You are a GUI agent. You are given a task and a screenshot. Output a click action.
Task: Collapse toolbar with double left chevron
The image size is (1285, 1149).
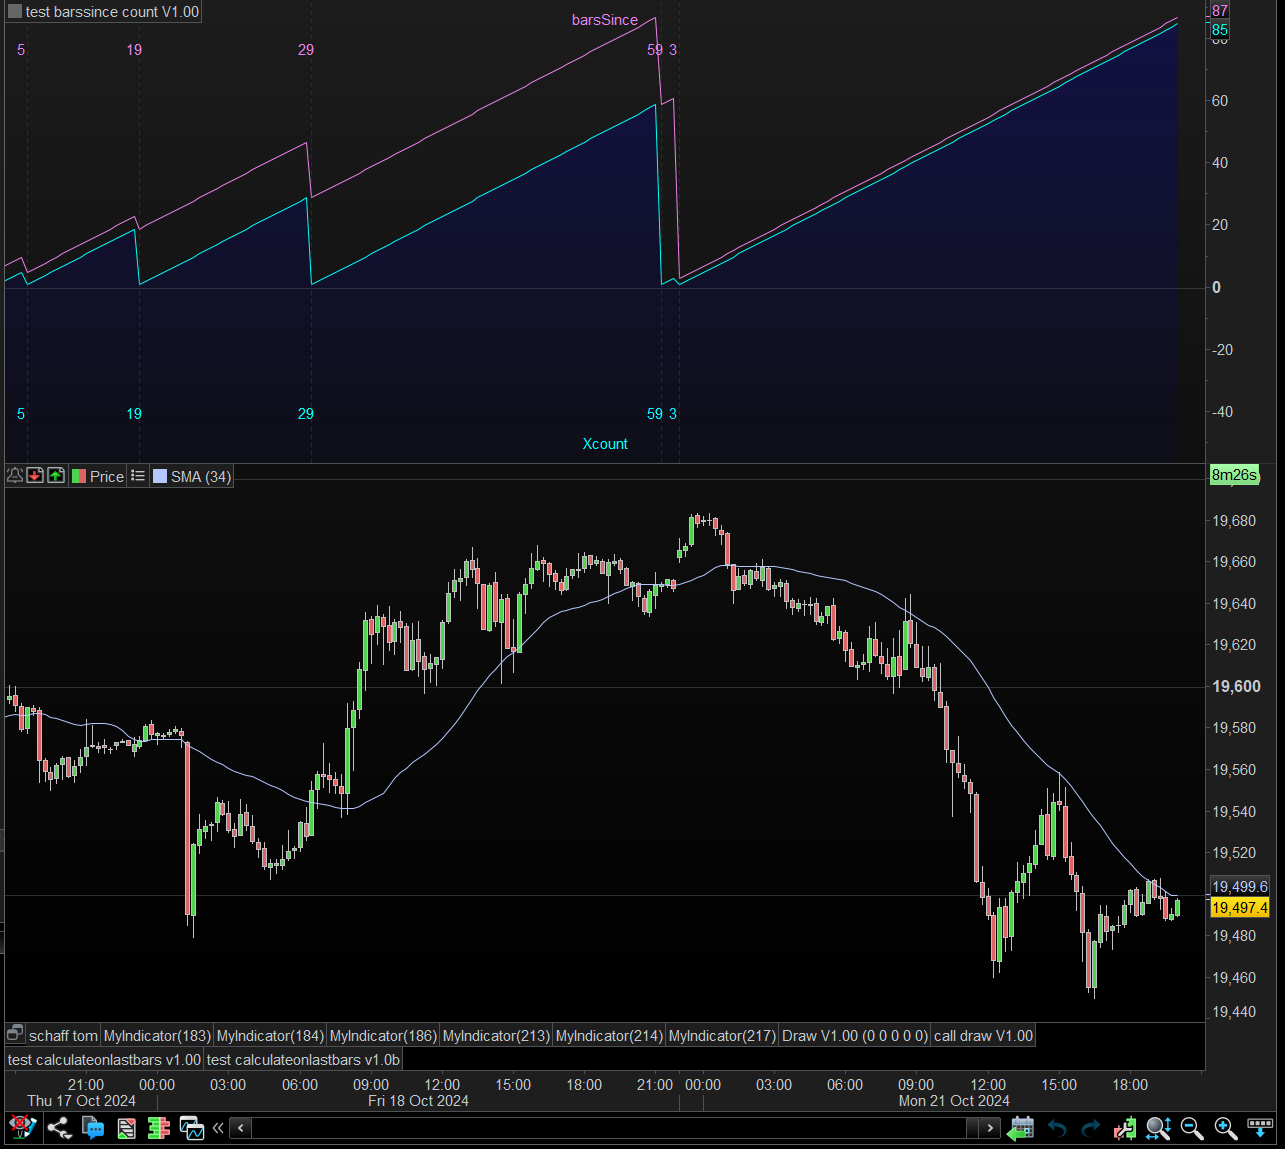point(218,1128)
